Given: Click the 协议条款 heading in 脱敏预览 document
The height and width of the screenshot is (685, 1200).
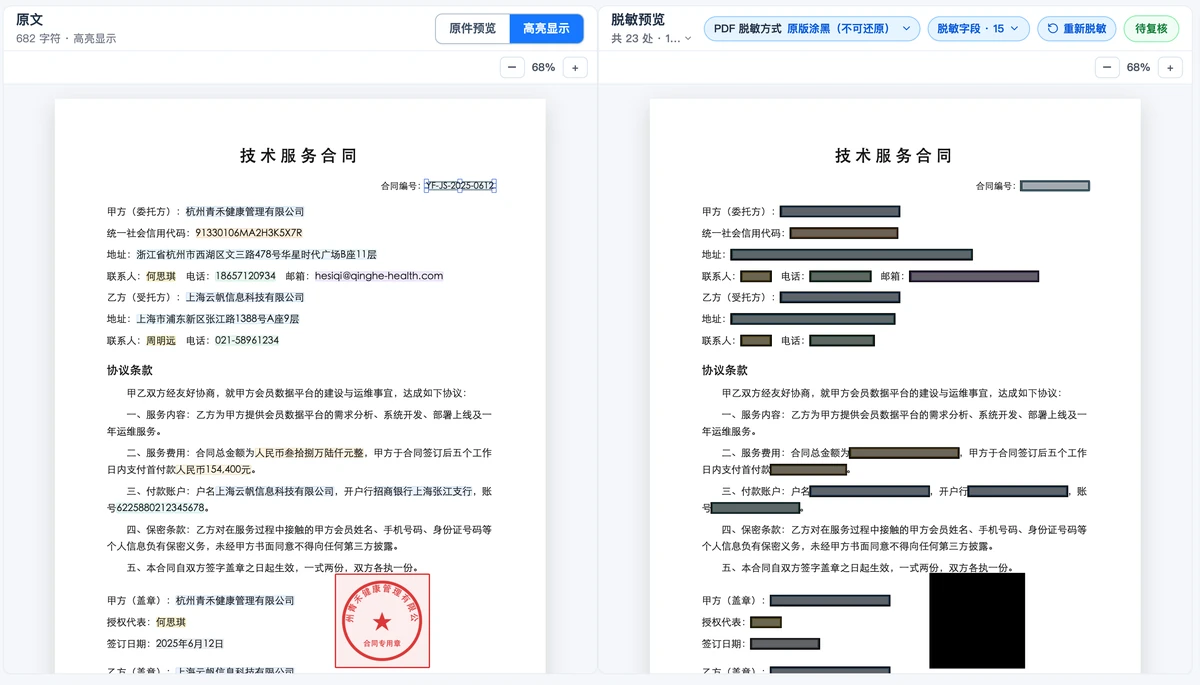Looking at the screenshot, I should pyautogui.click(x=727, y=370).
